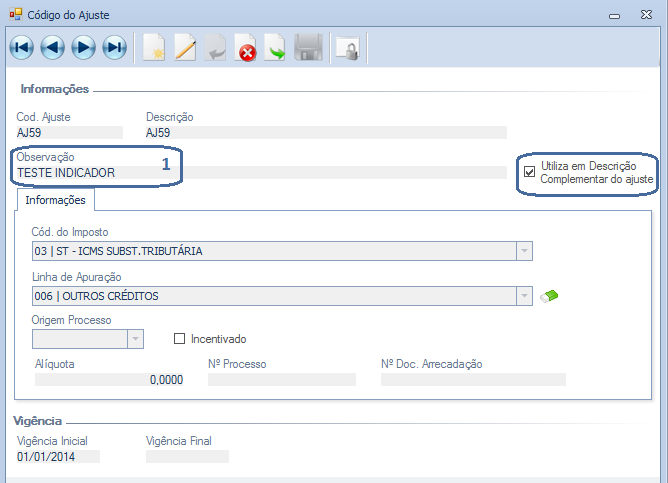Screen dimensions: 668x483
Task: Go to the next record
Action: [84, 47]
